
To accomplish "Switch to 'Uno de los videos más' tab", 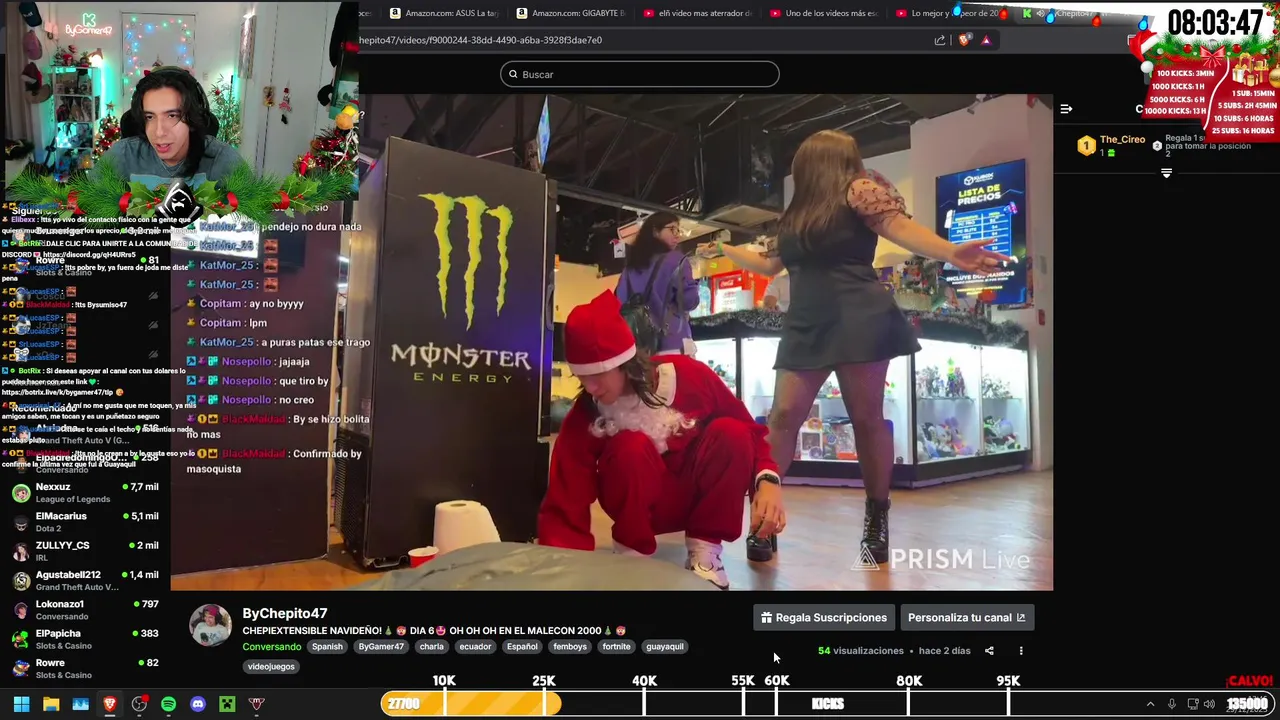I will tap(824, 13).
